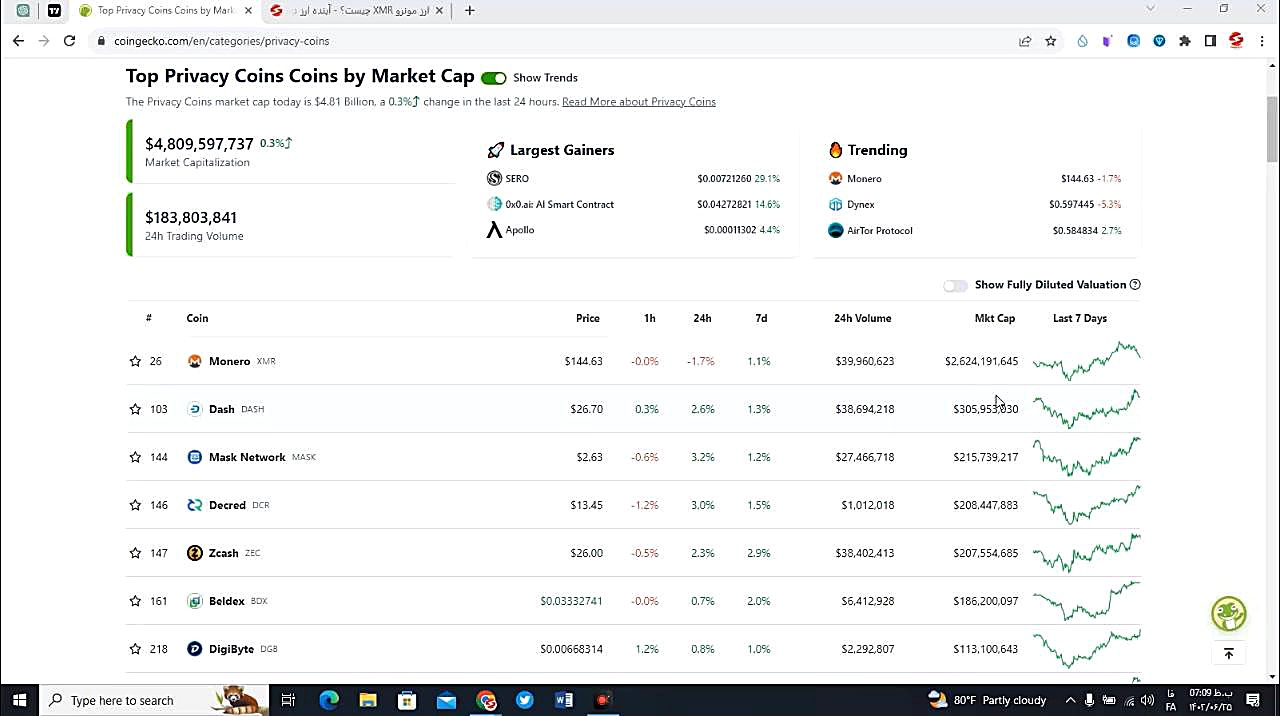
Task: Click SERO logo in Largest Gainers
Action: coord(494,178)
